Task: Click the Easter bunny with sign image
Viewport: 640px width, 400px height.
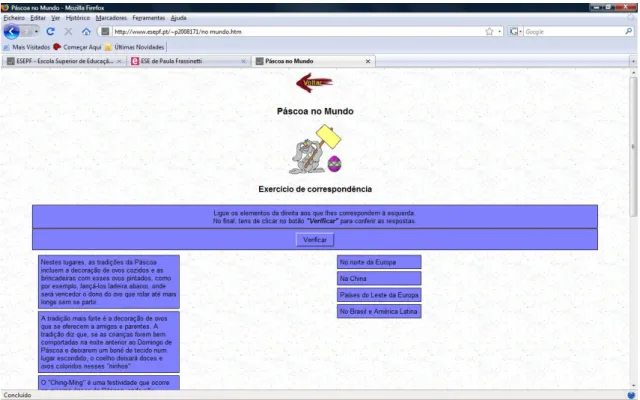Action: click(x=315, y=149)
